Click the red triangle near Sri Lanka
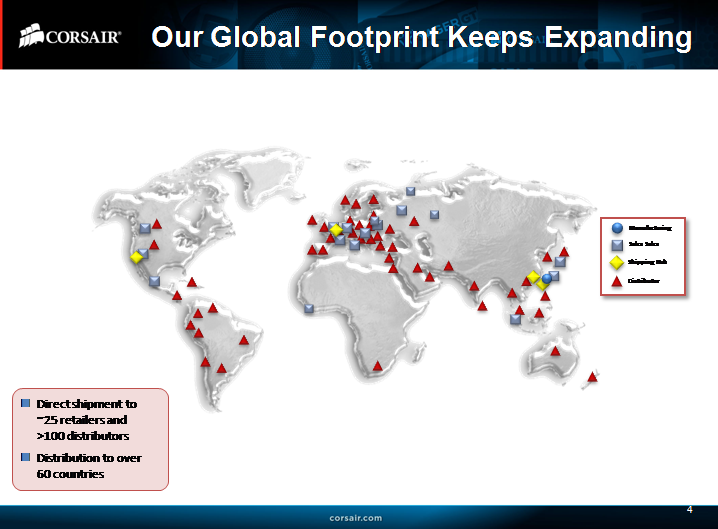The image size is (718, 529). [x=482, y=306]
